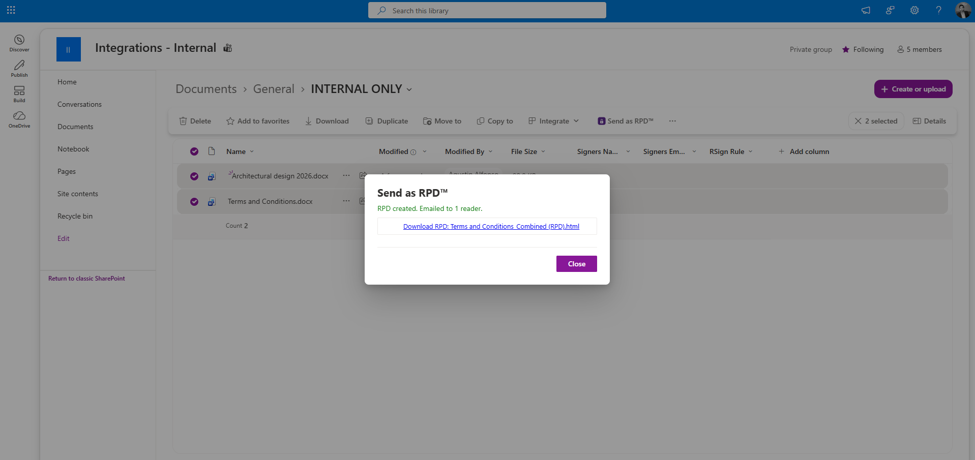Click Download in the command bar
Screen dimensions: 975x460
point(326,121)
